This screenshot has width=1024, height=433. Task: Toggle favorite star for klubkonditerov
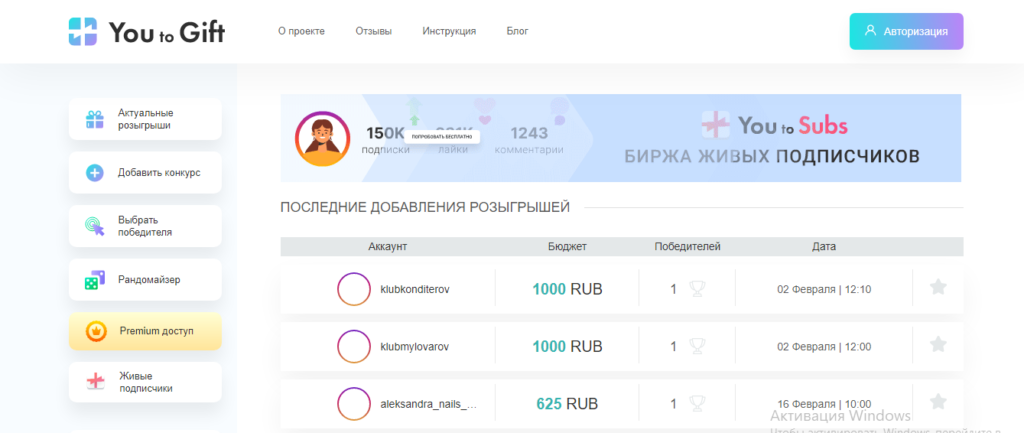click(938, 288)
